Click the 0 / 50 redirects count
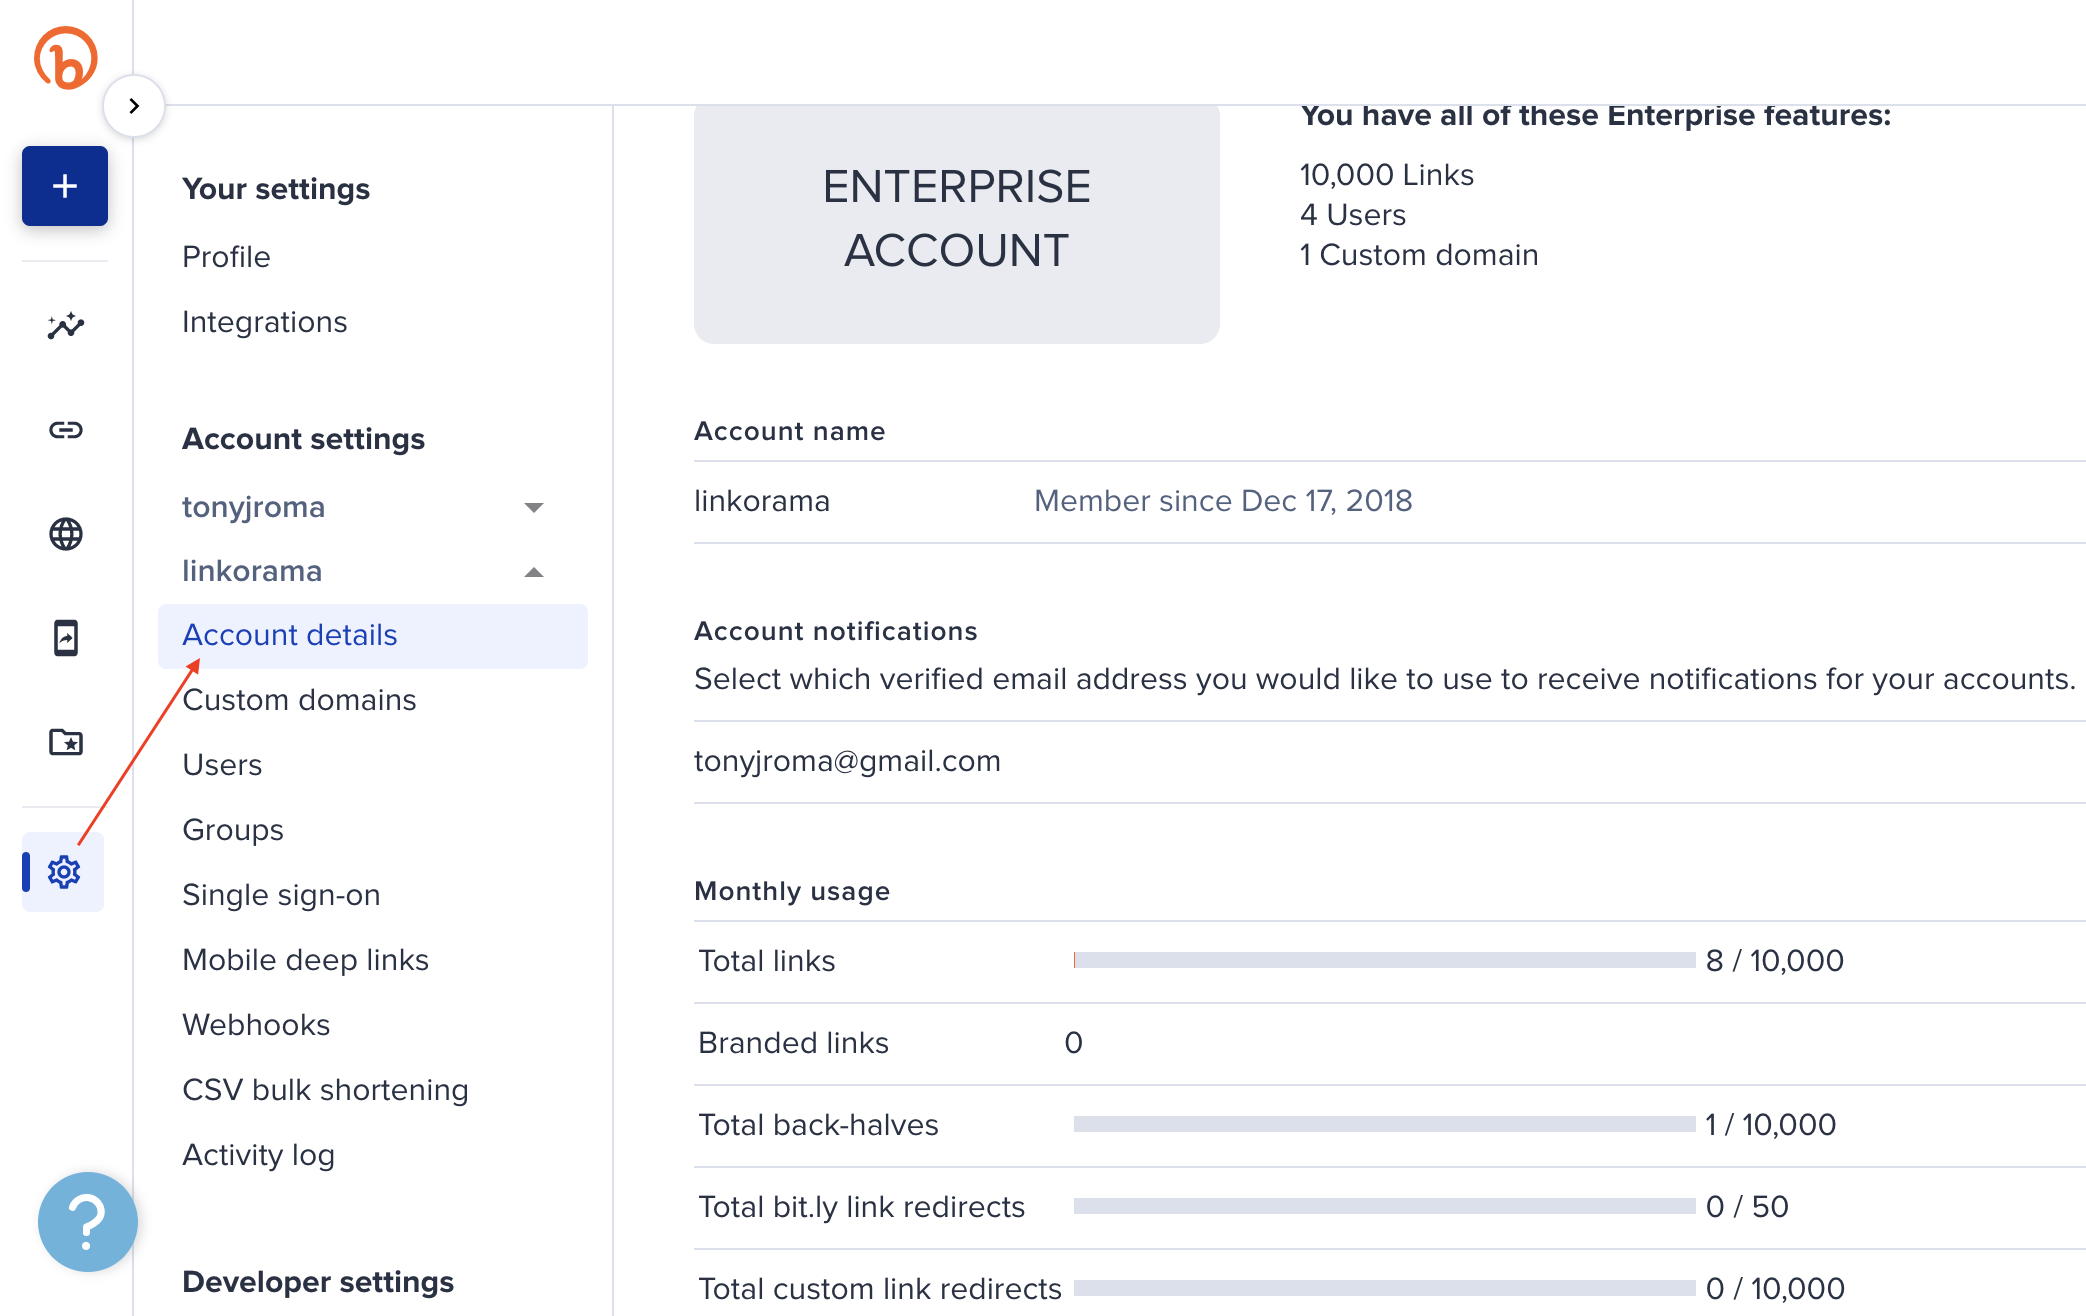Screen dimensions: 2086x1316 click(1747, 1207)
